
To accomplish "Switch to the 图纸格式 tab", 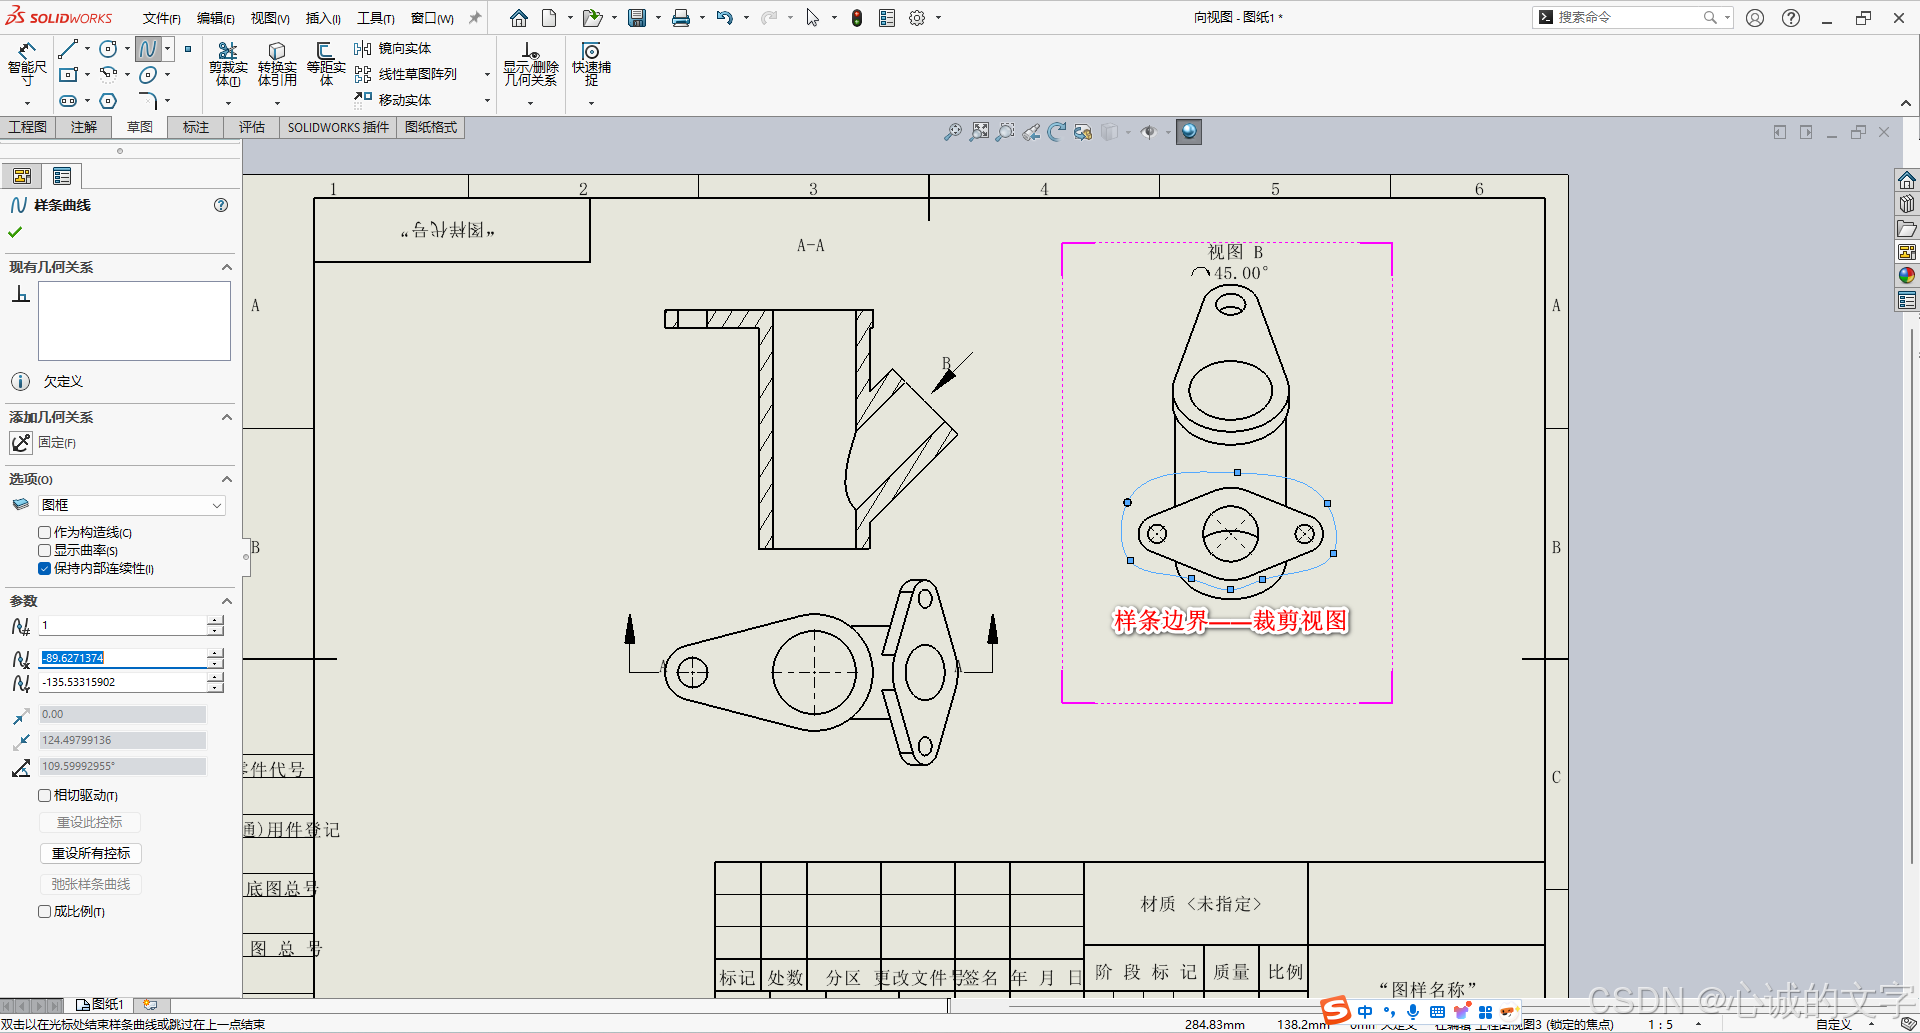I will tap(431, 127).
